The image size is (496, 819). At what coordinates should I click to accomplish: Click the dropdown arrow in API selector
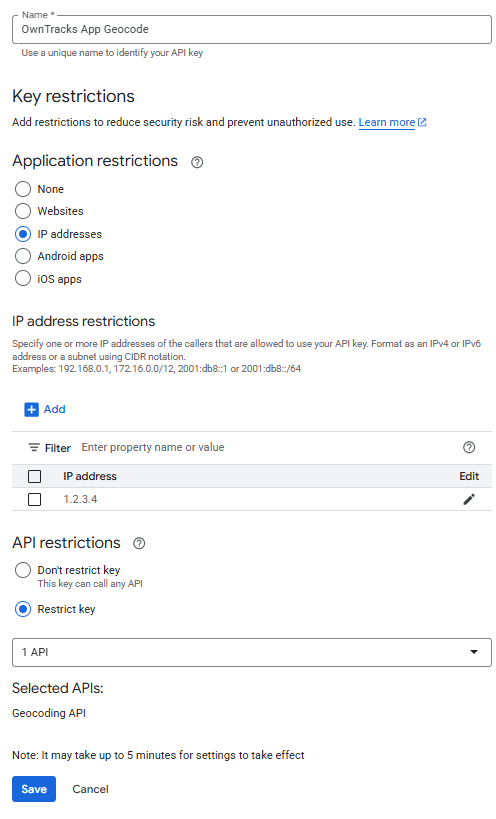click(x=474, y=652)
